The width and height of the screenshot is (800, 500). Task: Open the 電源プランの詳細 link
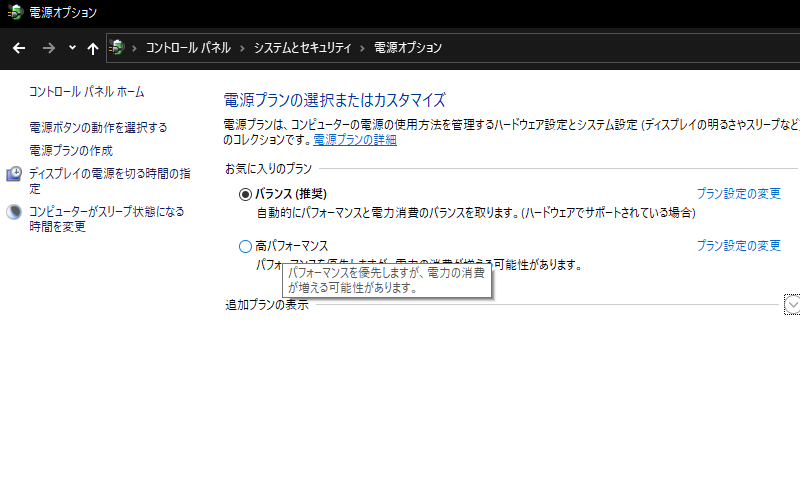click(355, 140)
